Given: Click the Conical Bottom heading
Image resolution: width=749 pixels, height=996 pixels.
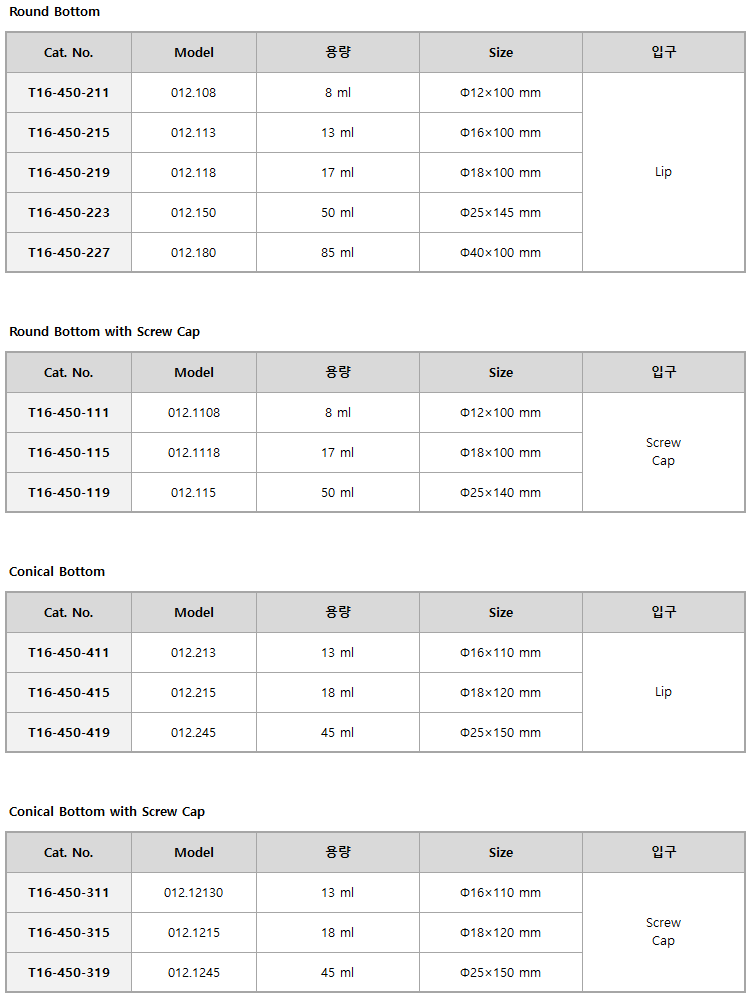Looking at the screenshot, I should [57, 572].
